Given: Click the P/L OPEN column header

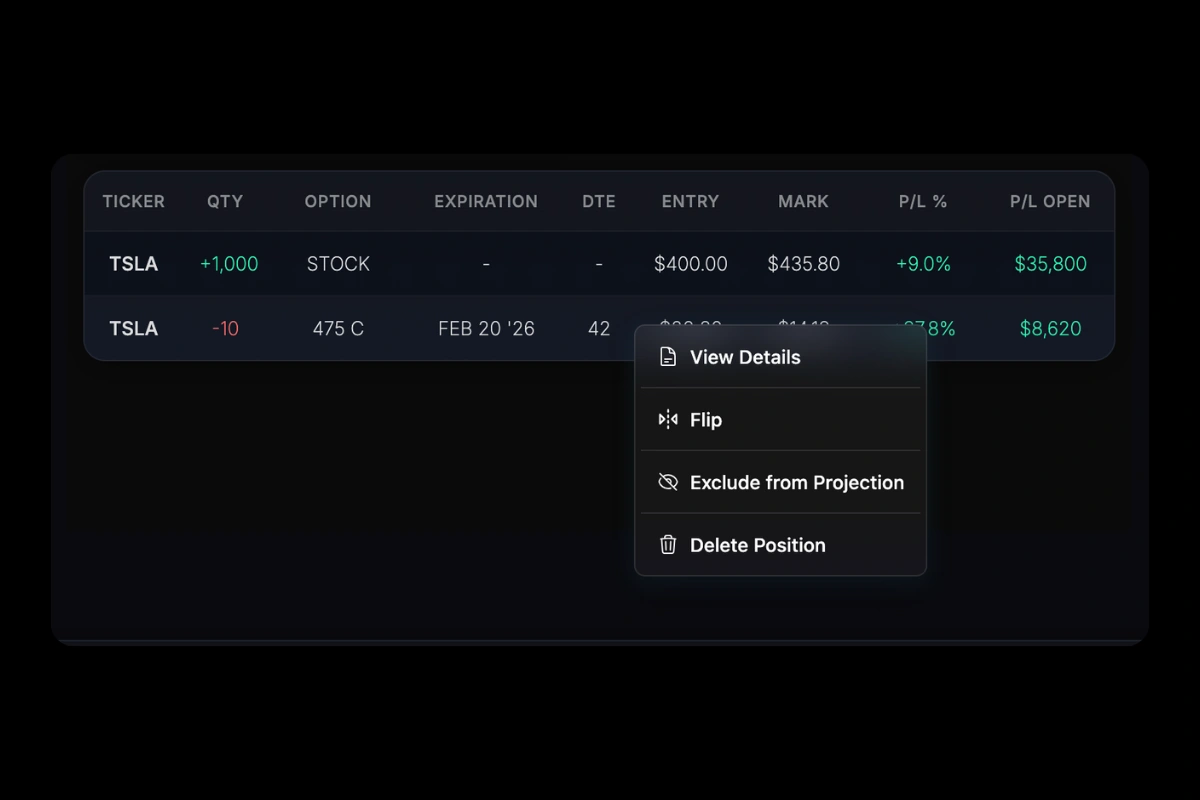Looking at the screenshot, I should tap(1050, 201).
